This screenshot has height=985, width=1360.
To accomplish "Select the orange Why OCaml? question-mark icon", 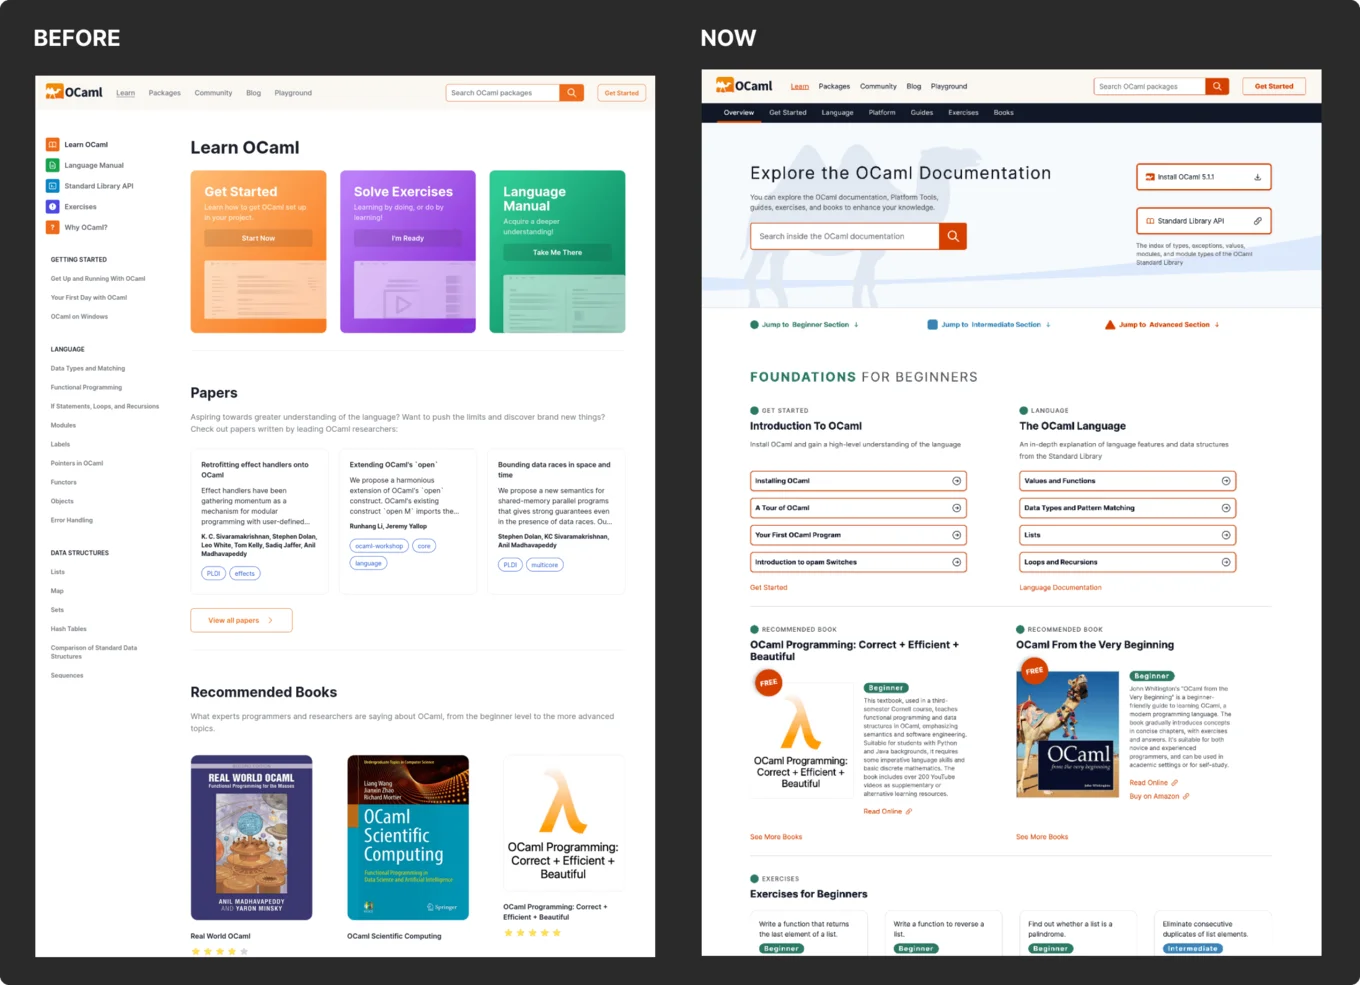I will pos(52,227).
